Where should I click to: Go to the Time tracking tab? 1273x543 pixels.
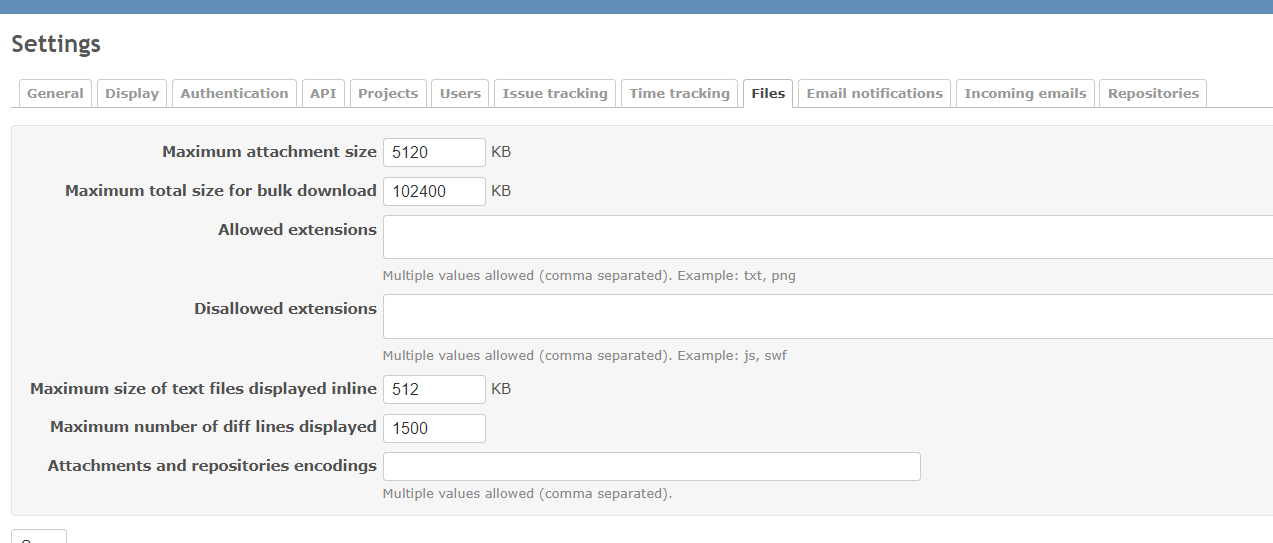pos(679,93)
